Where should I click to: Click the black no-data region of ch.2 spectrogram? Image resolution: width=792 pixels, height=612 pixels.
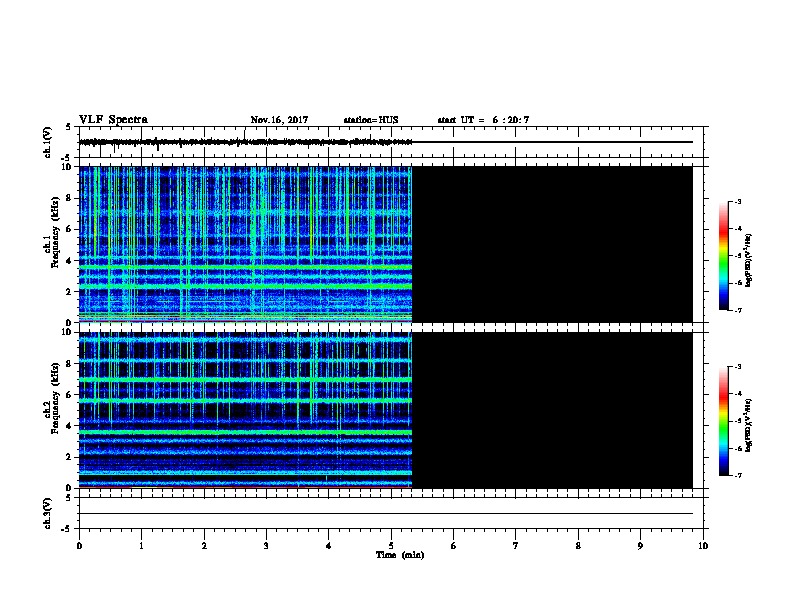pos(553,410)
